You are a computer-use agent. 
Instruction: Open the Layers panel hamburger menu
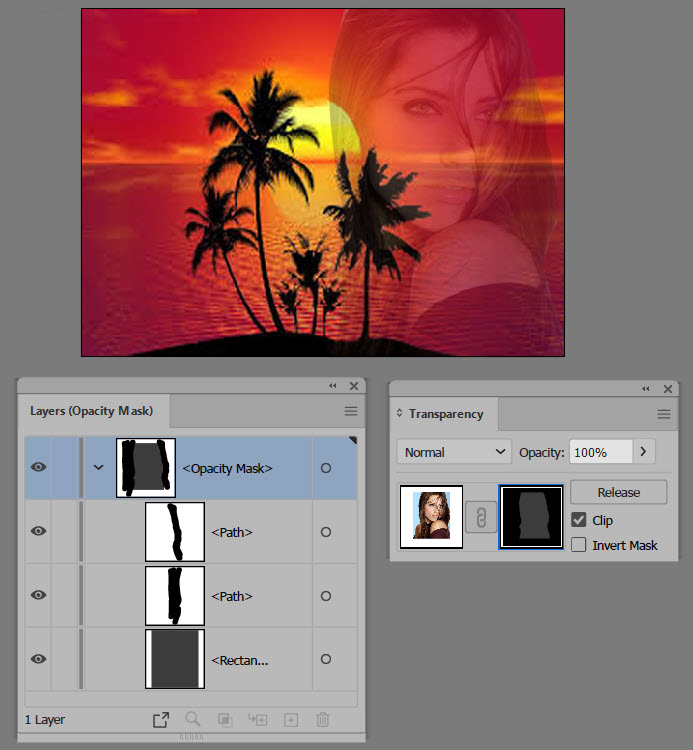[x=351, y=411]
